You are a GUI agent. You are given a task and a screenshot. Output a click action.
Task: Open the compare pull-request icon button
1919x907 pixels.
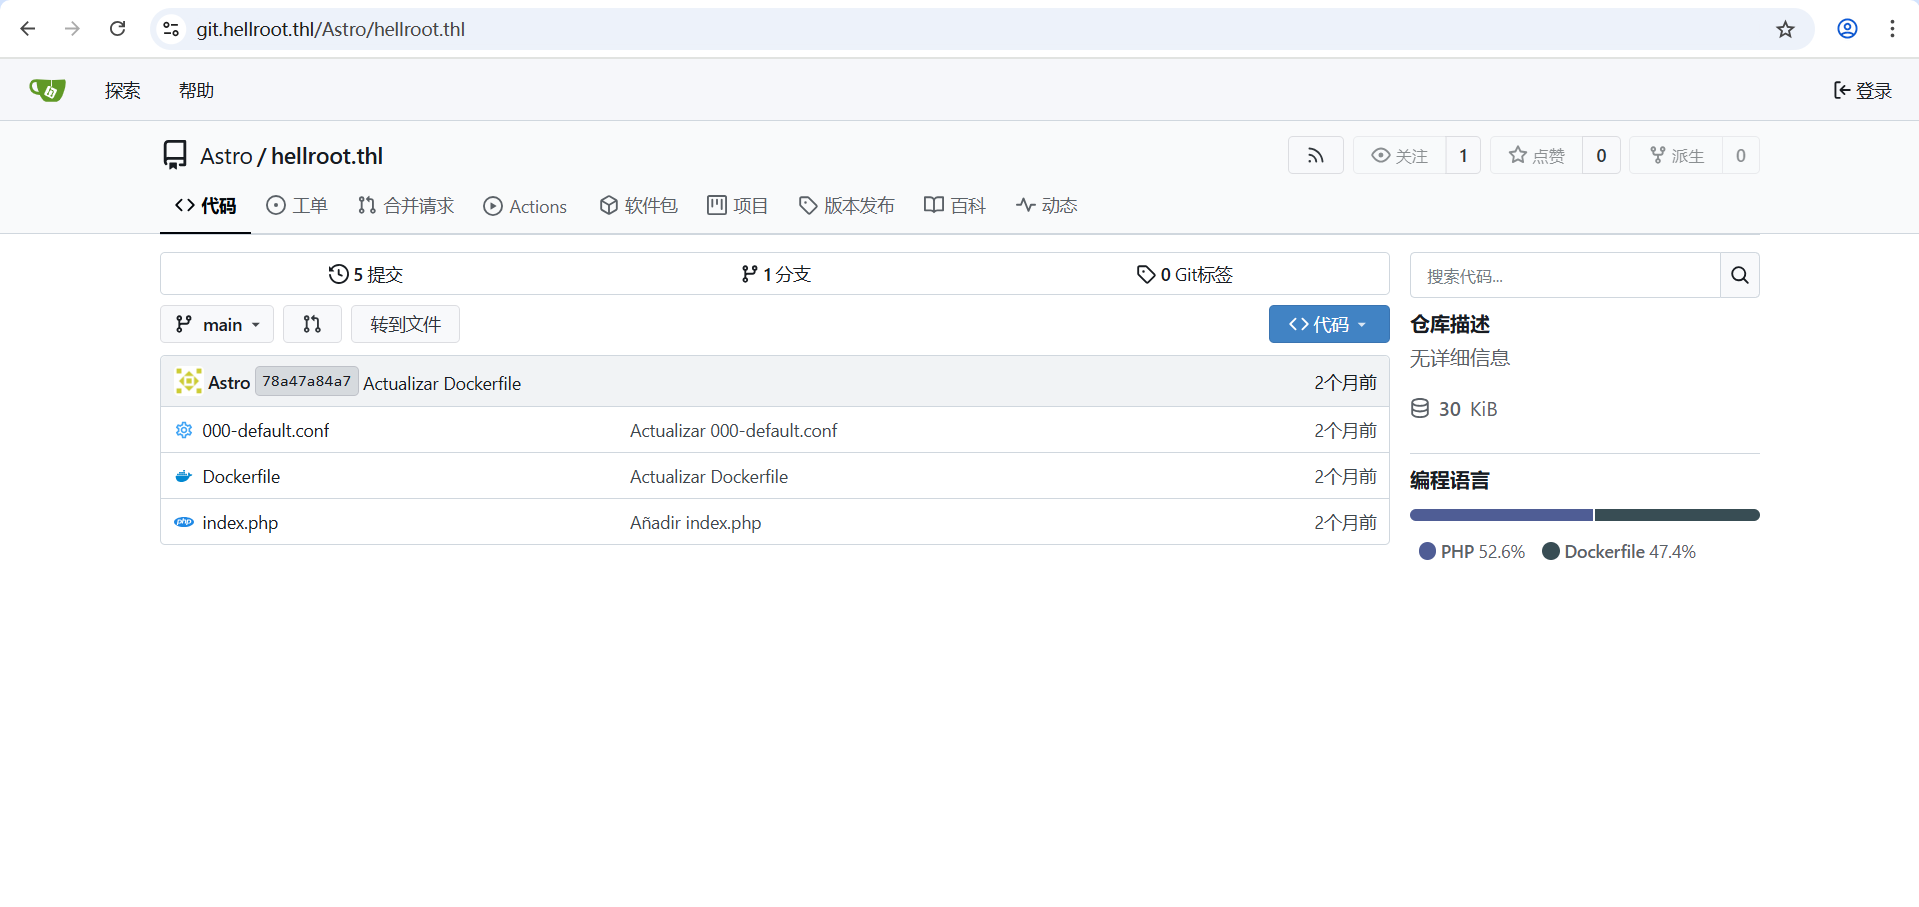point(312,324)
